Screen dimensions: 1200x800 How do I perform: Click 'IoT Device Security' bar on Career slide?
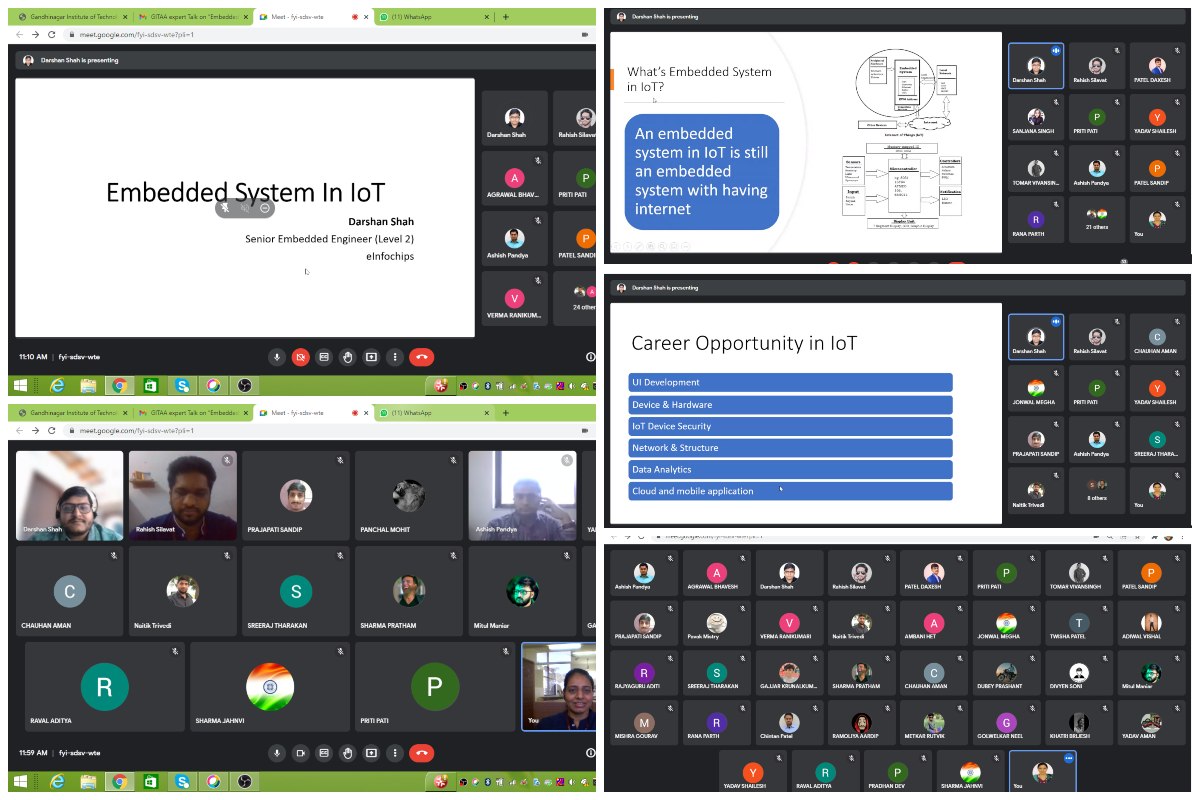click(x=790, y=426)
